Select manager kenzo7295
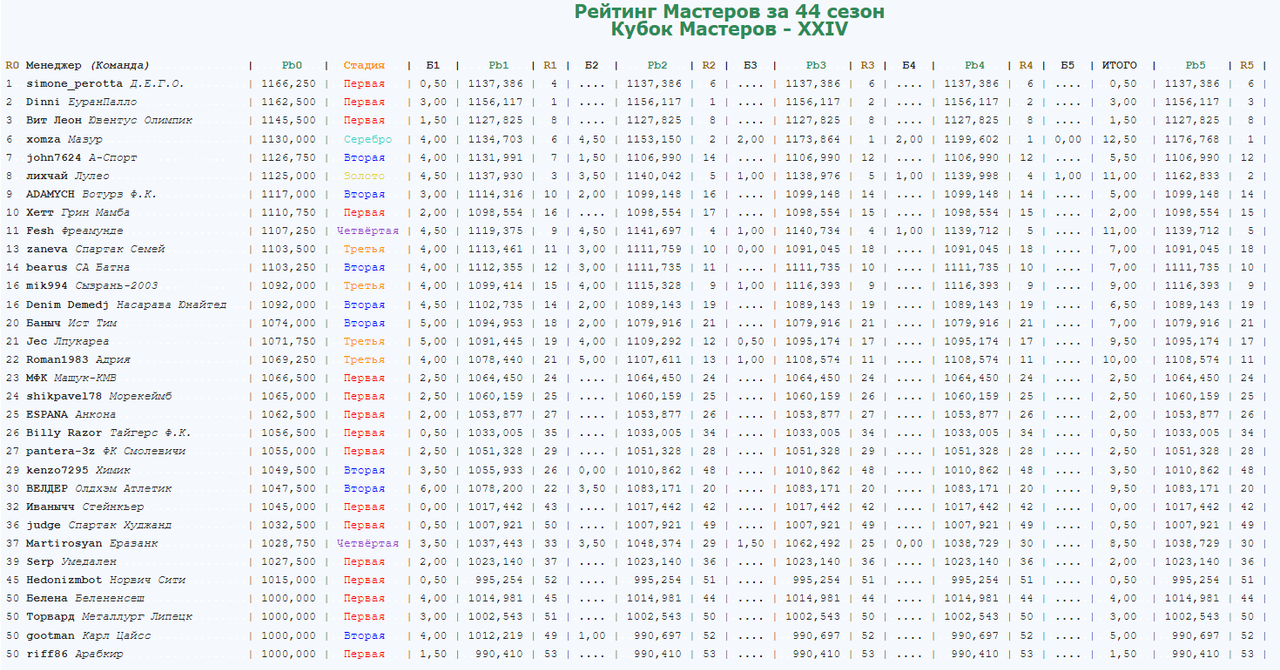Screen dimensions: 1280x670 point(58,469)
